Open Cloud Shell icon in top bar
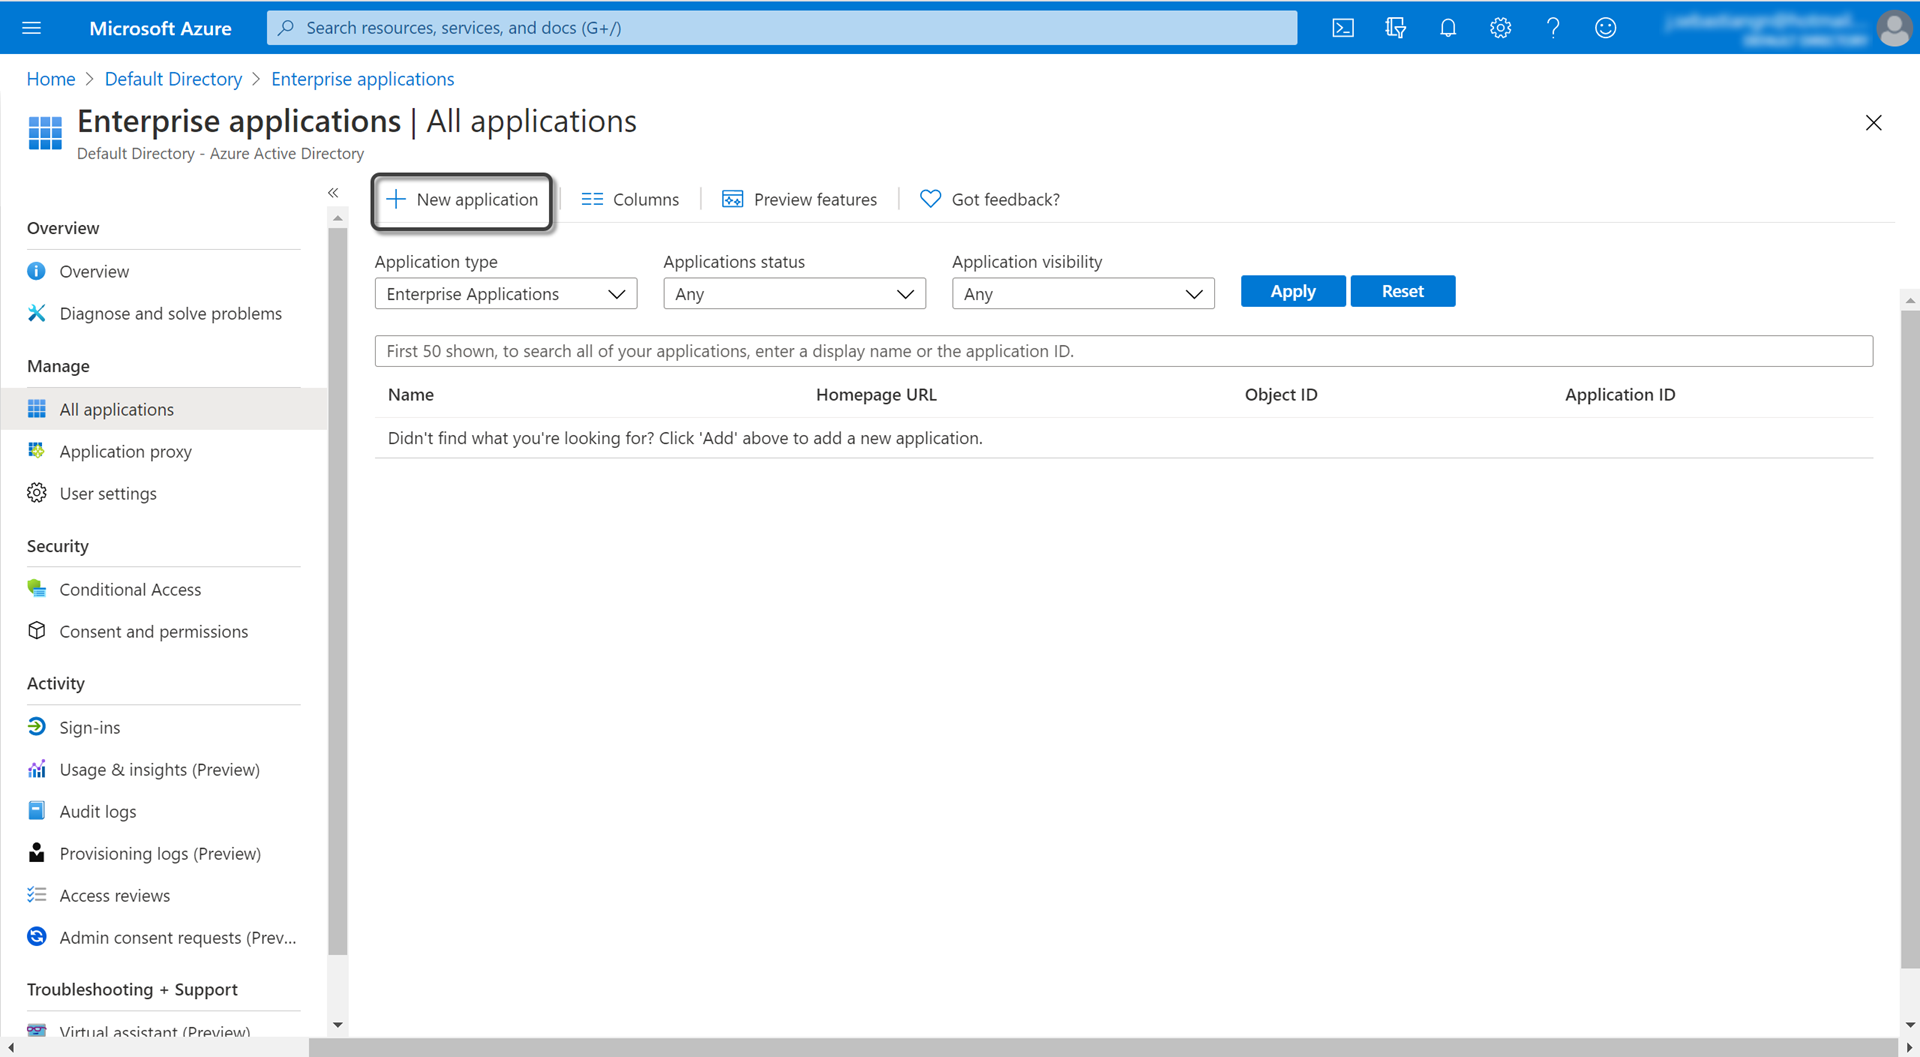The height and width of the screenshot is (1057, 1920). pos(1343,28)
